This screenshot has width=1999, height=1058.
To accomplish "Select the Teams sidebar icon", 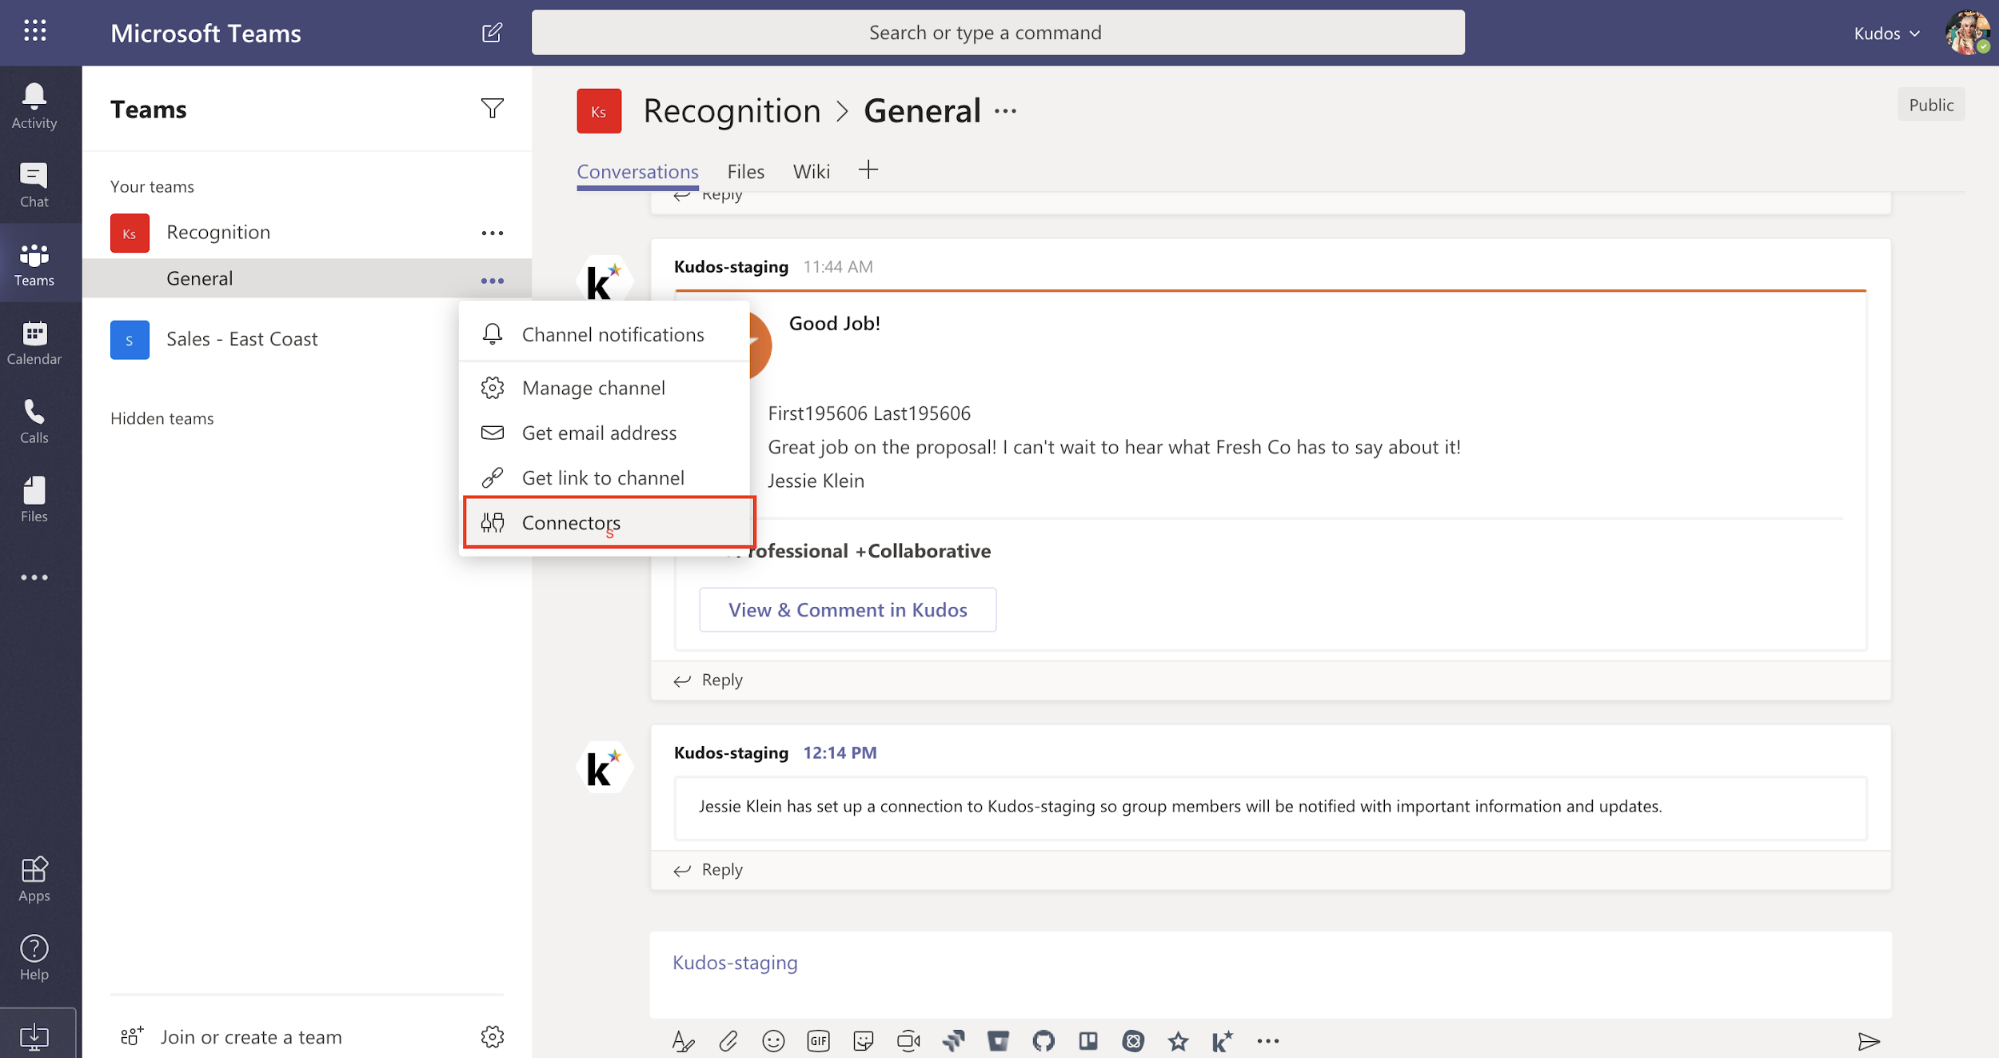I will point(34,264).
